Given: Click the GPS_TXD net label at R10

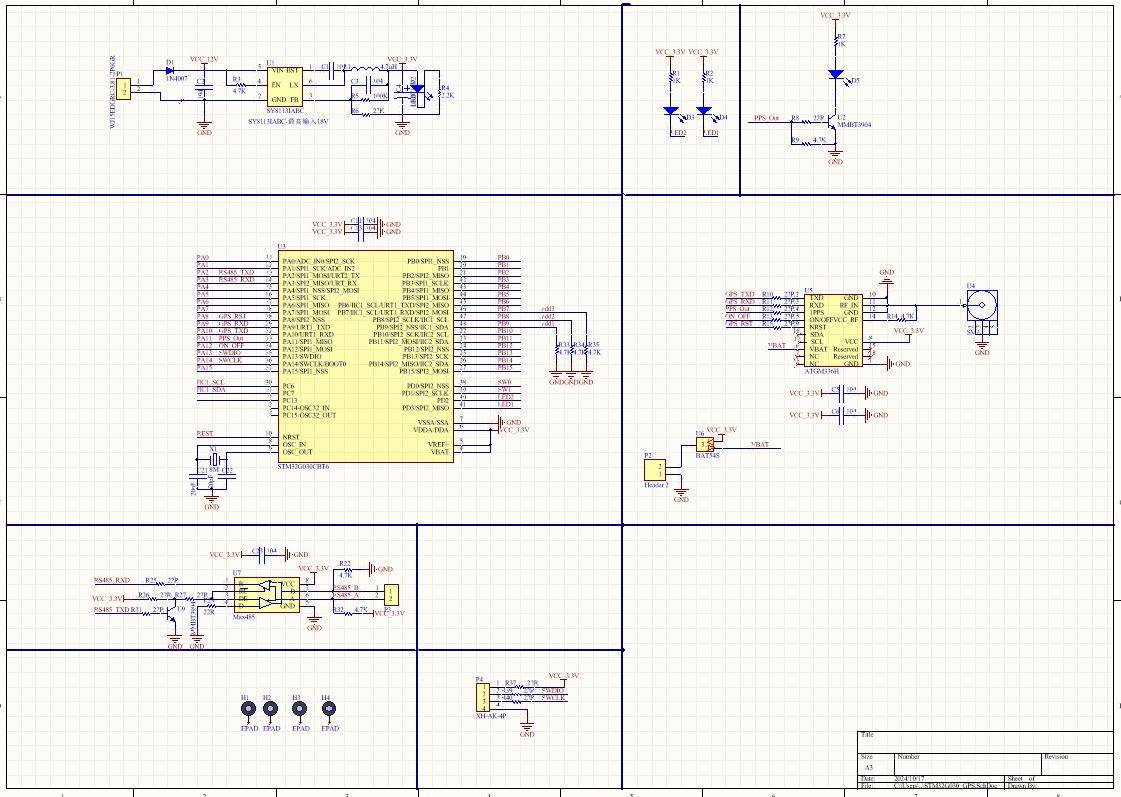Looking at the screenshot, I should (739, 294).
